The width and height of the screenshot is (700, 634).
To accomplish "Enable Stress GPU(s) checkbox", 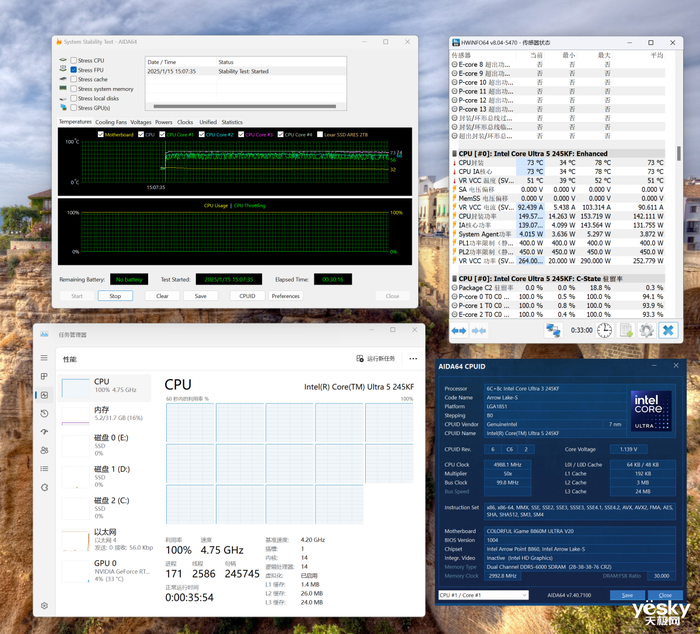I will point(74,108).
